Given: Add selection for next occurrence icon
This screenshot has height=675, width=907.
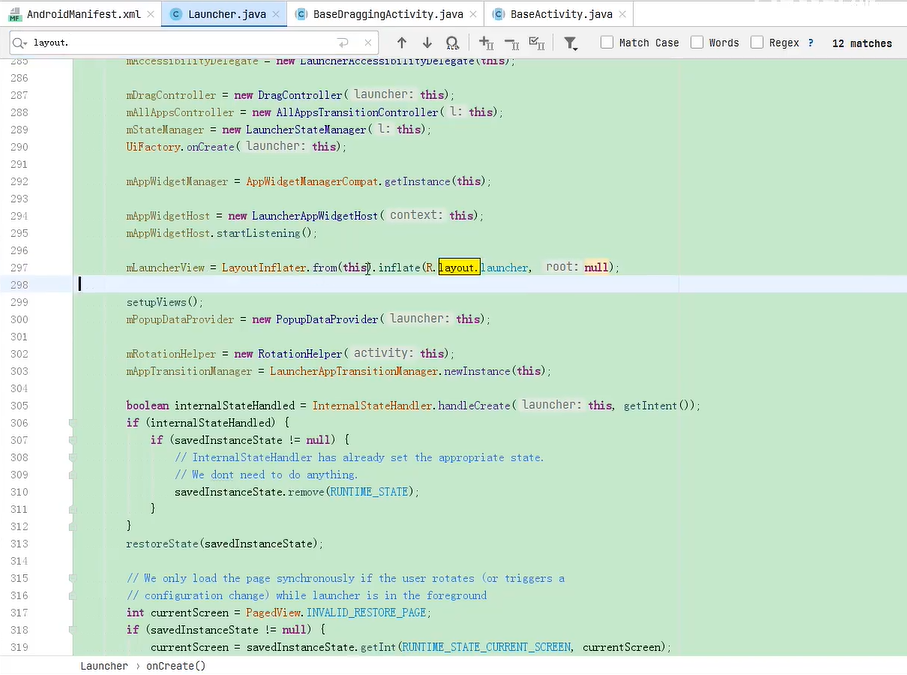Looking at the screenshot, I should click(x=486, y=43).
